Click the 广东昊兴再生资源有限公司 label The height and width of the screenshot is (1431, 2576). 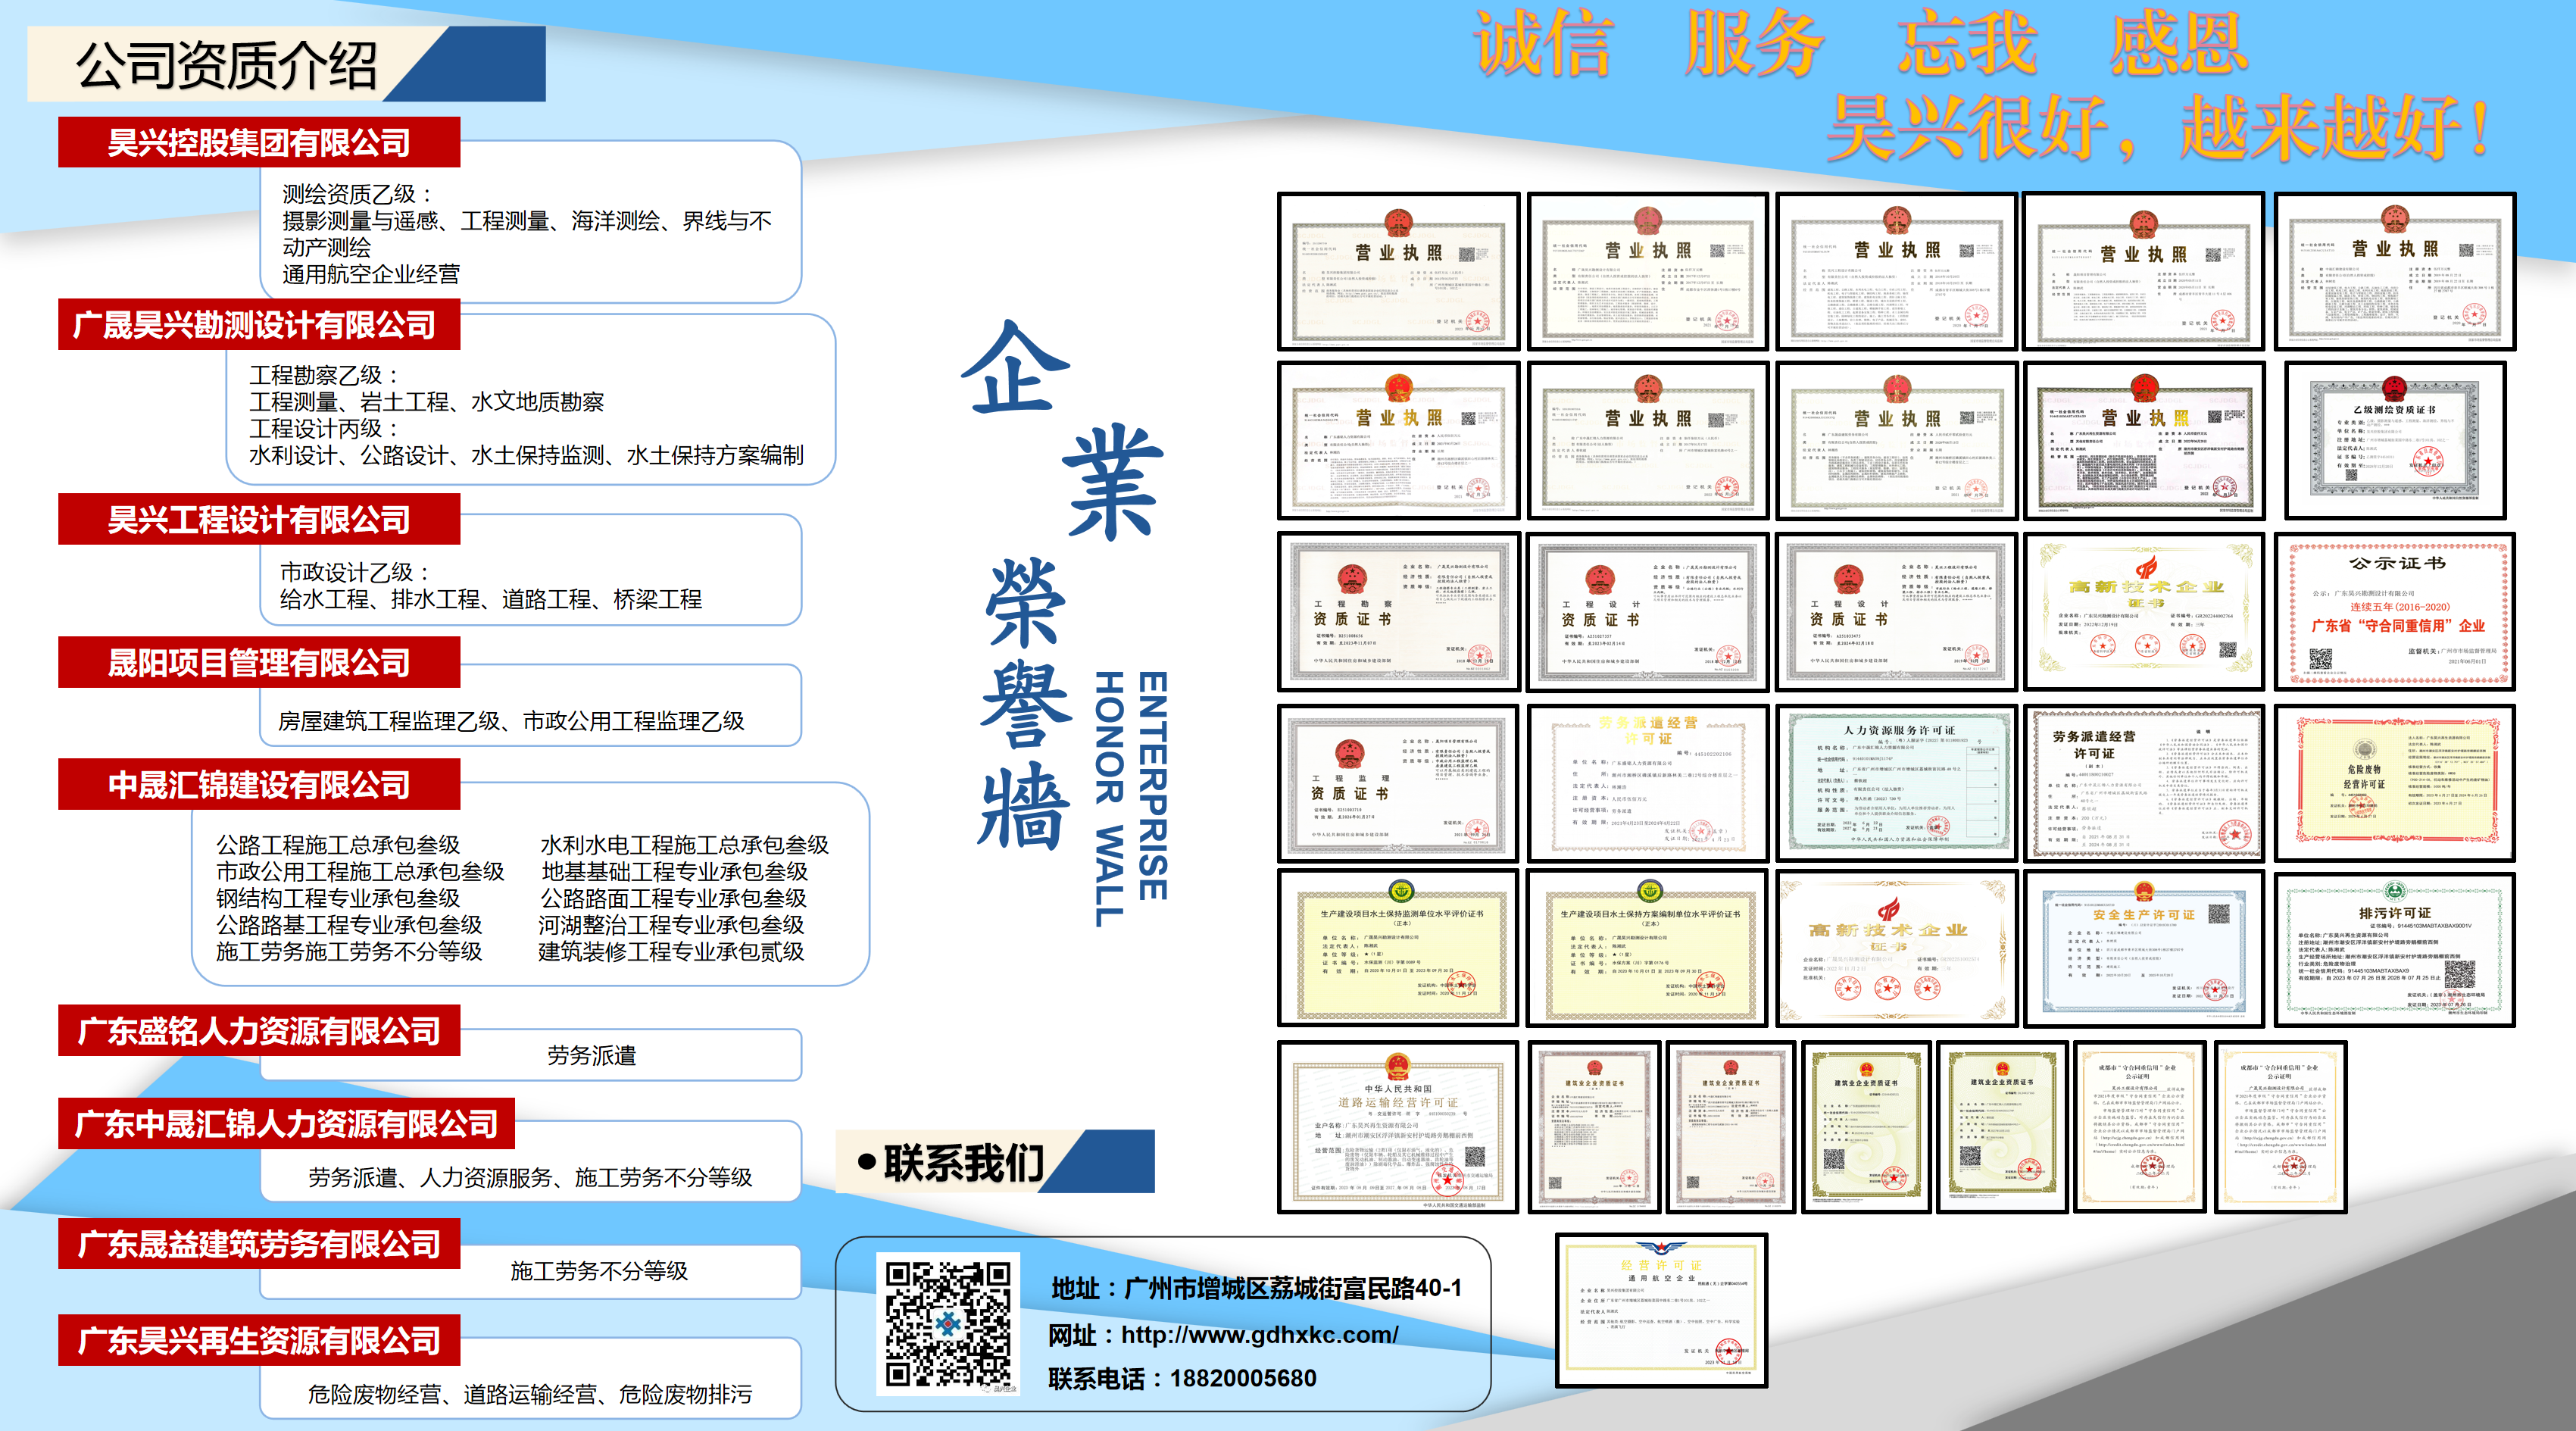[x=259, y=1340]
